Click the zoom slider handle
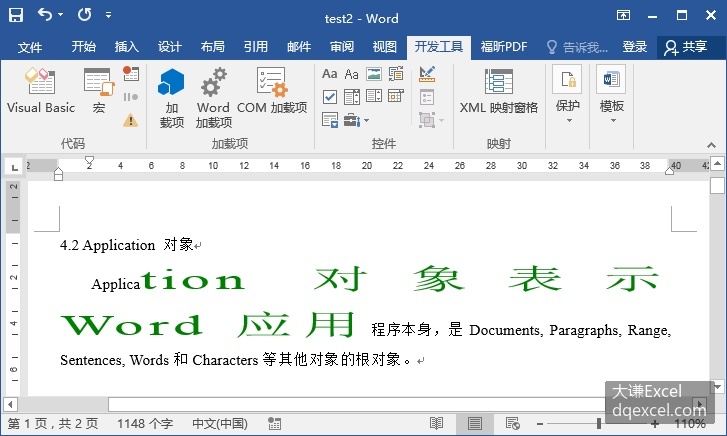The image size is (727, 436). coord(599,423)
